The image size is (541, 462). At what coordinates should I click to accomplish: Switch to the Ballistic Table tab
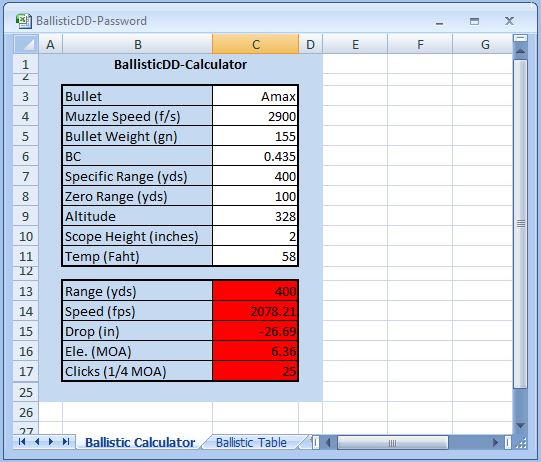coord(251,442)
